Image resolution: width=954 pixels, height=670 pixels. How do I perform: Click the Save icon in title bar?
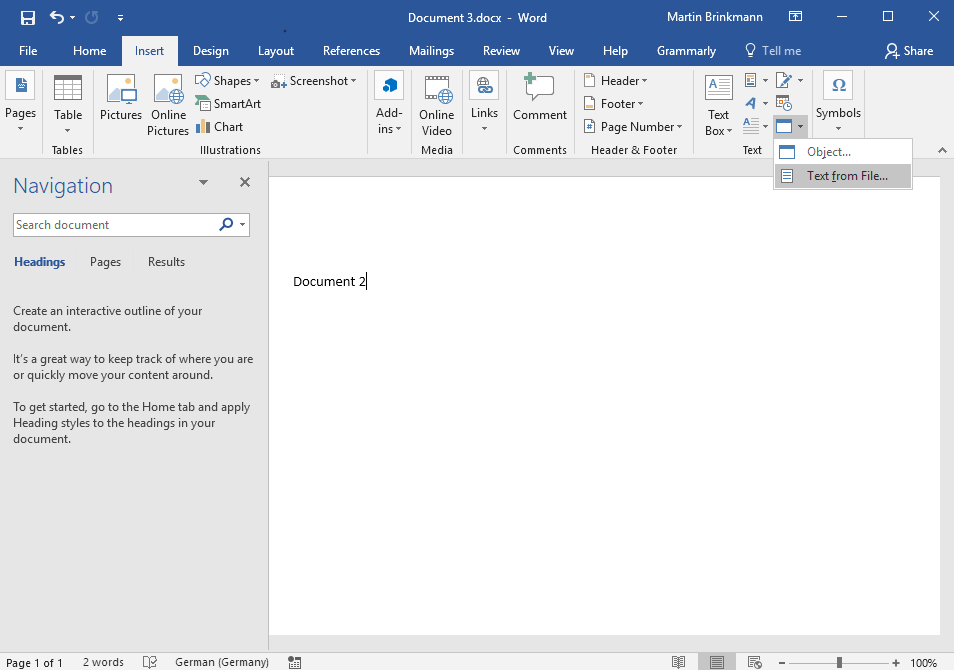pos(28,18)
